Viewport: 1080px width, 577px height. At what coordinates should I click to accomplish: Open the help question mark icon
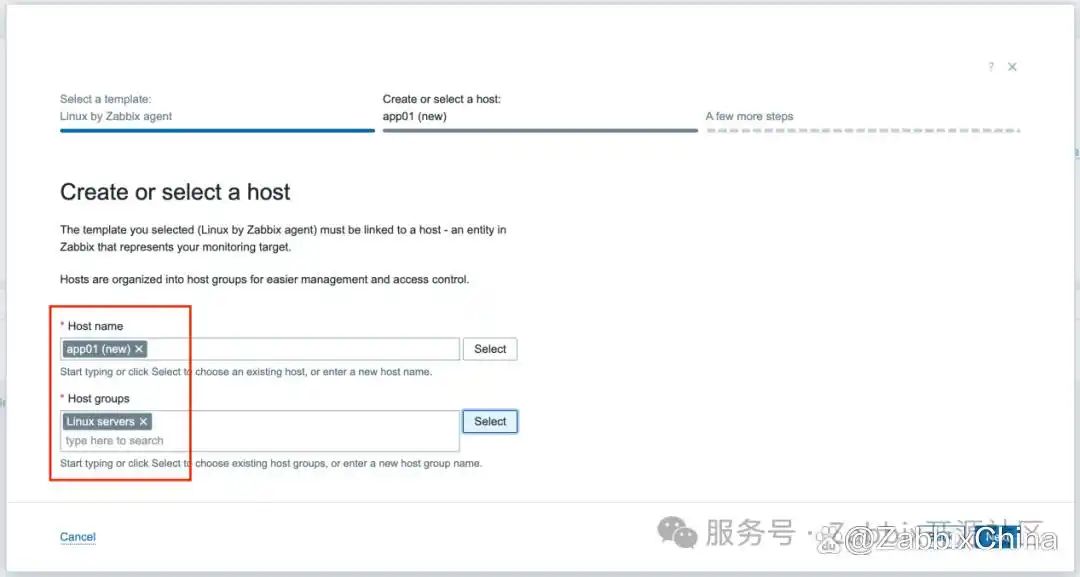(x=990, y=67)
